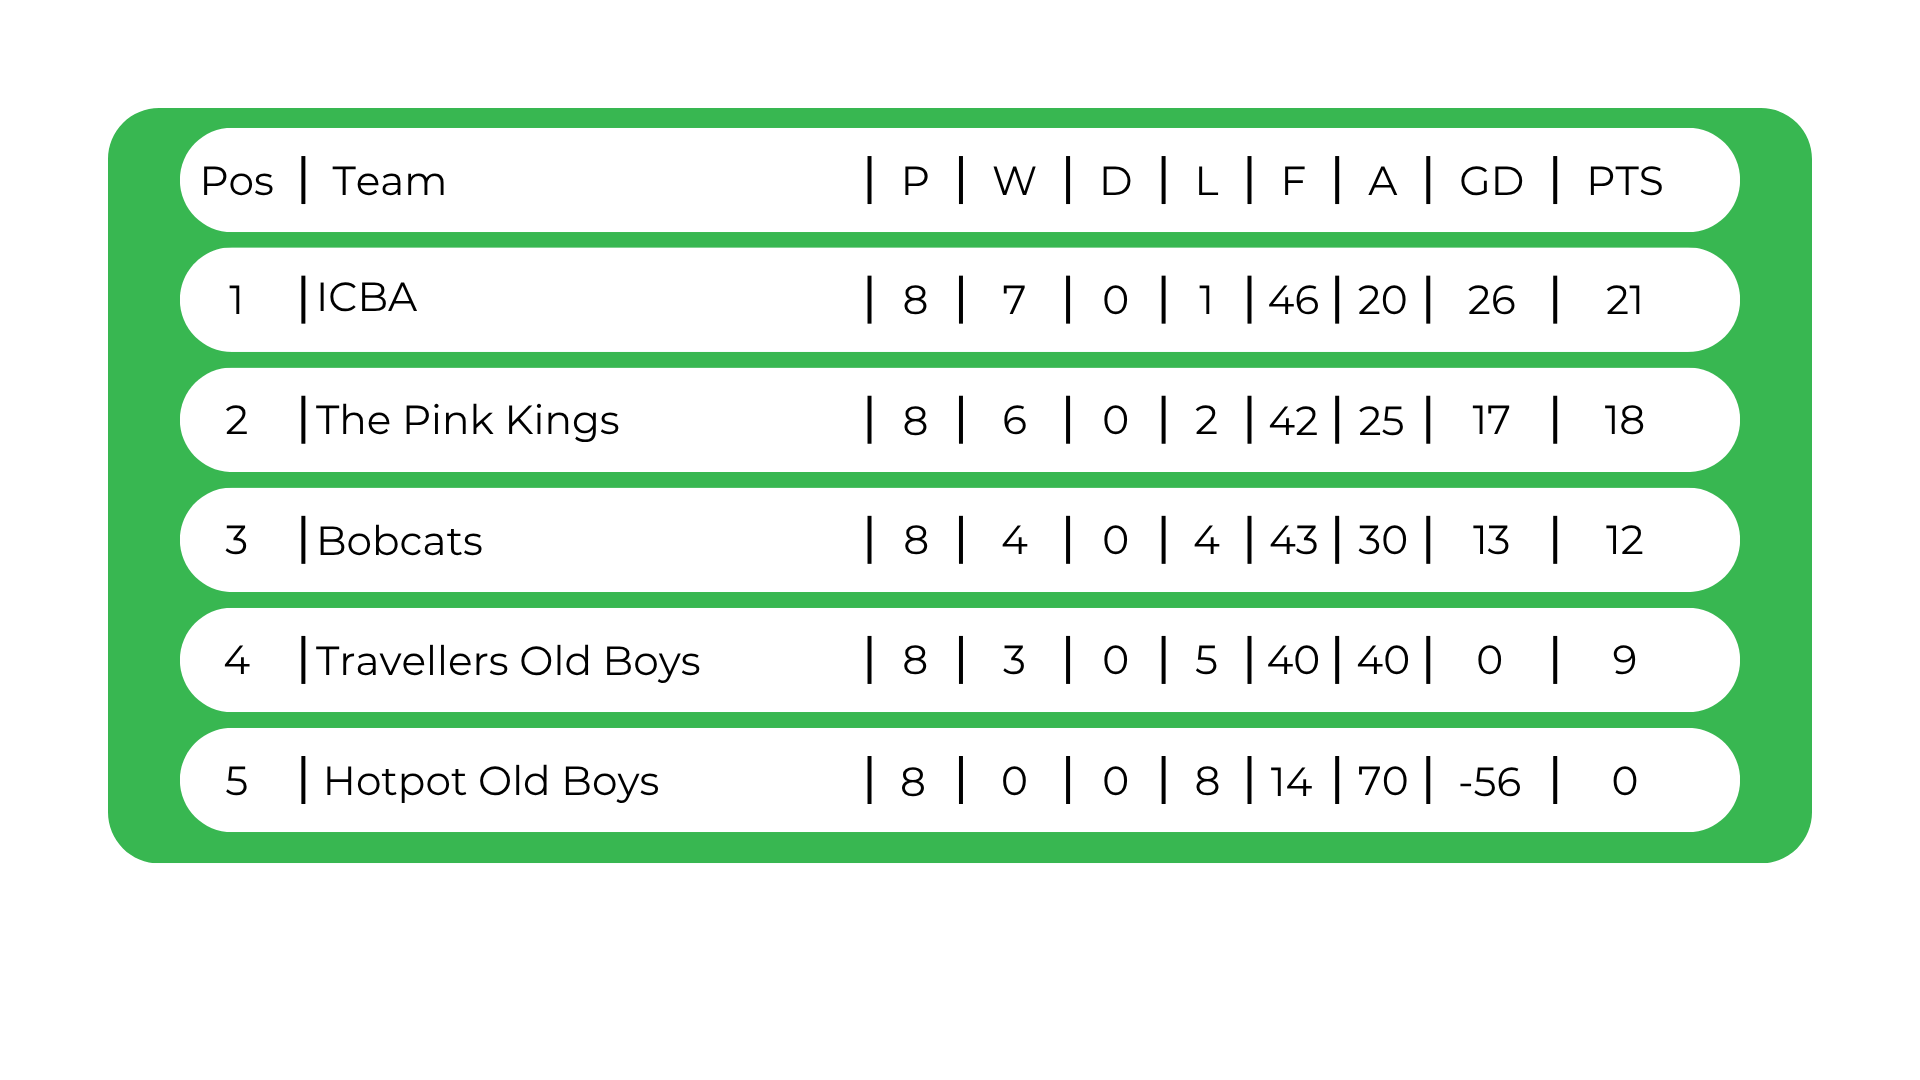Click Bobcats goals for value 43

click(1294, 540)
